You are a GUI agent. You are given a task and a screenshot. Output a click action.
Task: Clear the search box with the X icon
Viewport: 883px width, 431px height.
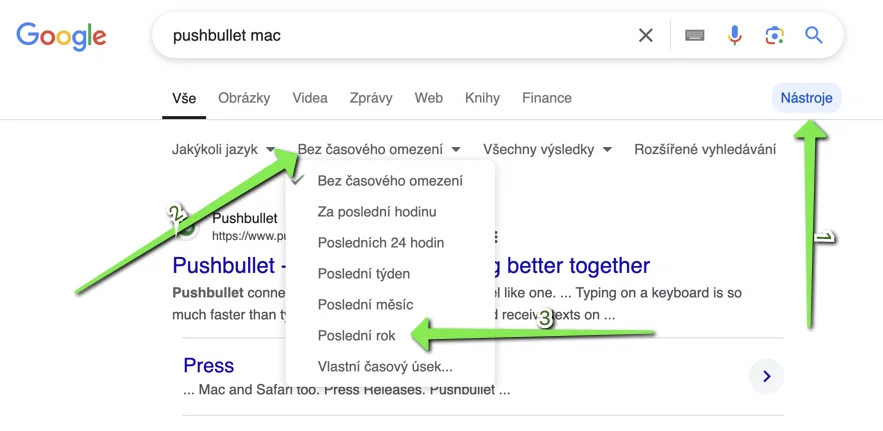click(645, 35)
